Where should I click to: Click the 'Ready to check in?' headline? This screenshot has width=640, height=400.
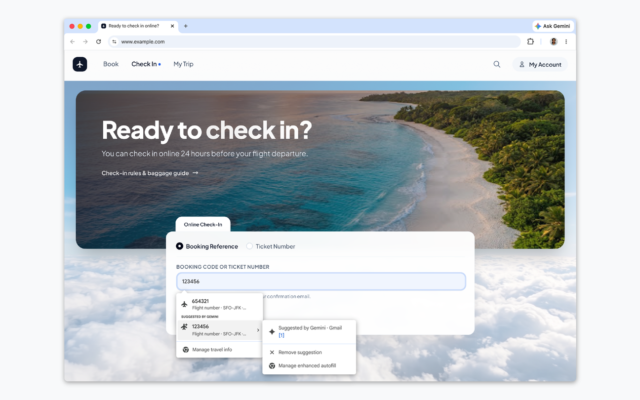pyautogui.click(x=207, y=130)
